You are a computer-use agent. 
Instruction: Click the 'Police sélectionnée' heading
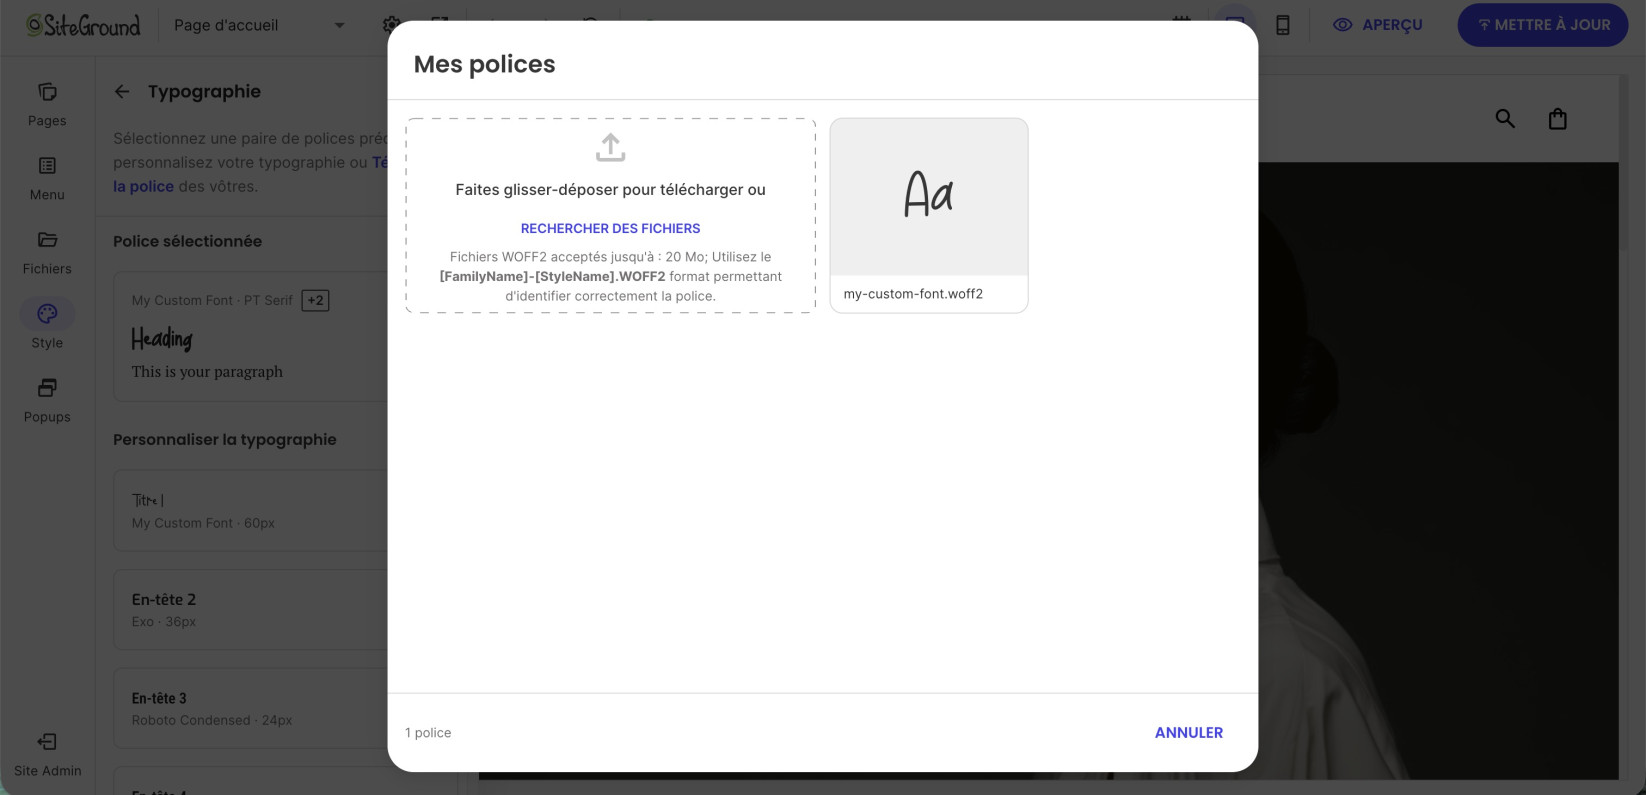[x=187, y=241]
